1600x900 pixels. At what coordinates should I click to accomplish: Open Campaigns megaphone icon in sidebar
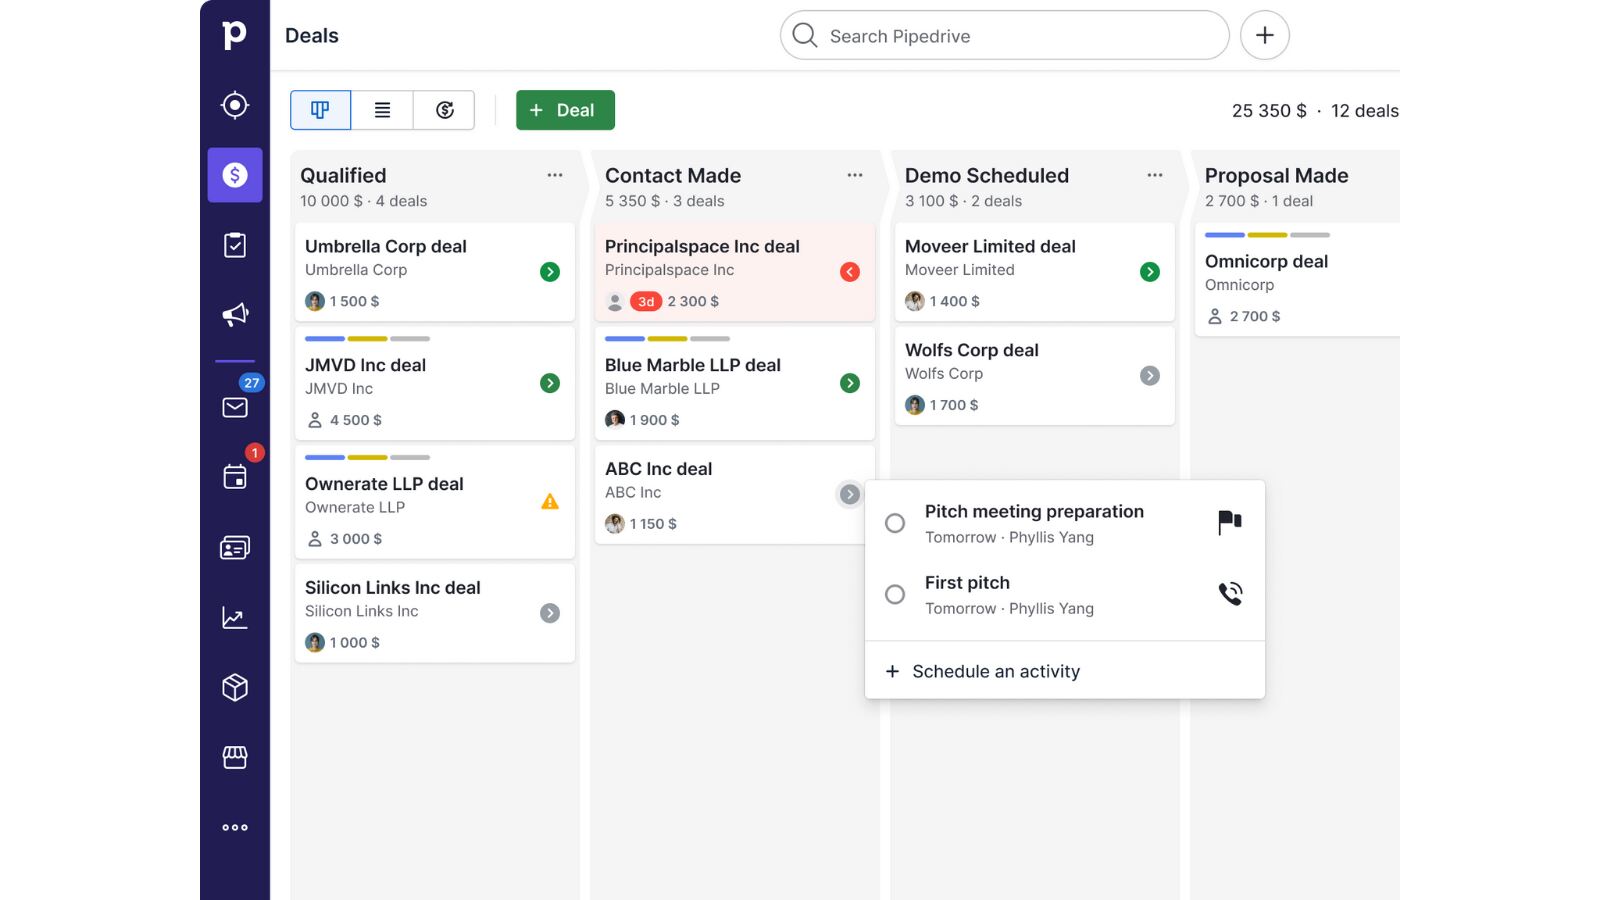pos(235,315)
